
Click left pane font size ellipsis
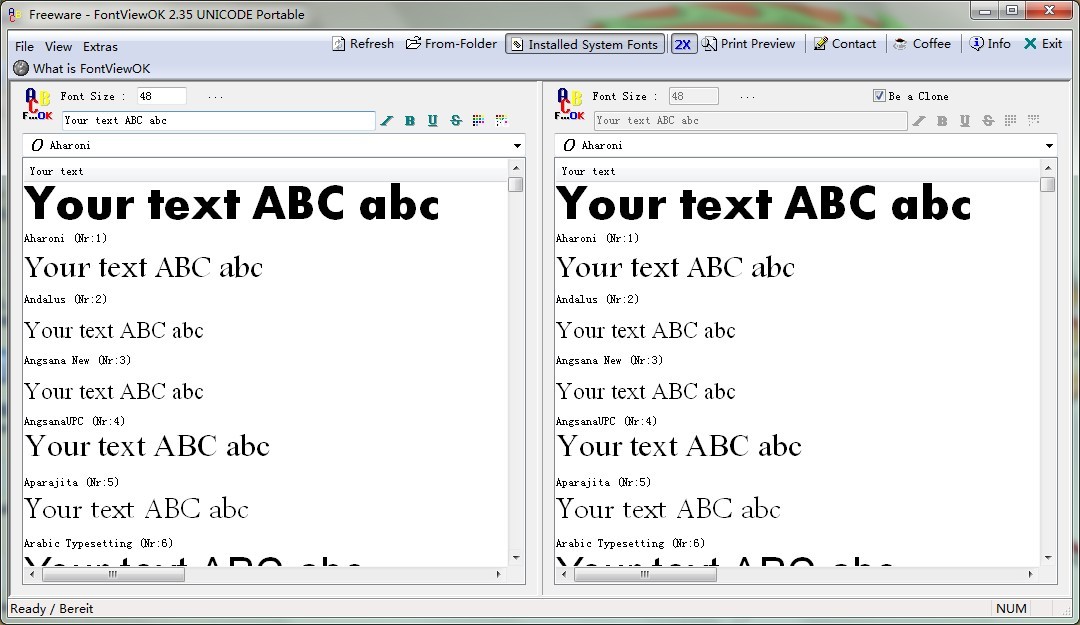(215, 97)
